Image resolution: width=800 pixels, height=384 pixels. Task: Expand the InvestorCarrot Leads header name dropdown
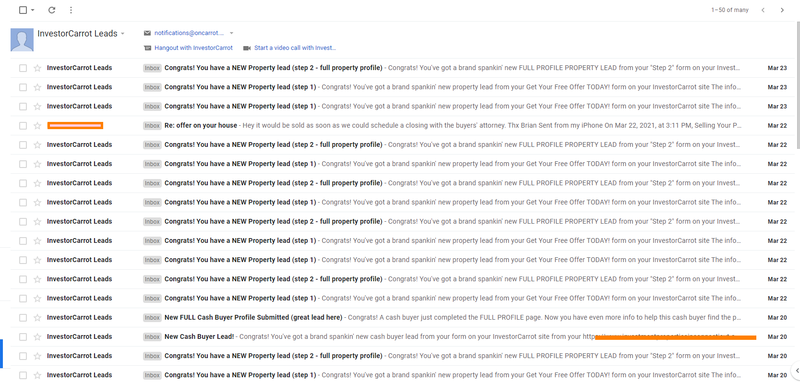point(122,34)
